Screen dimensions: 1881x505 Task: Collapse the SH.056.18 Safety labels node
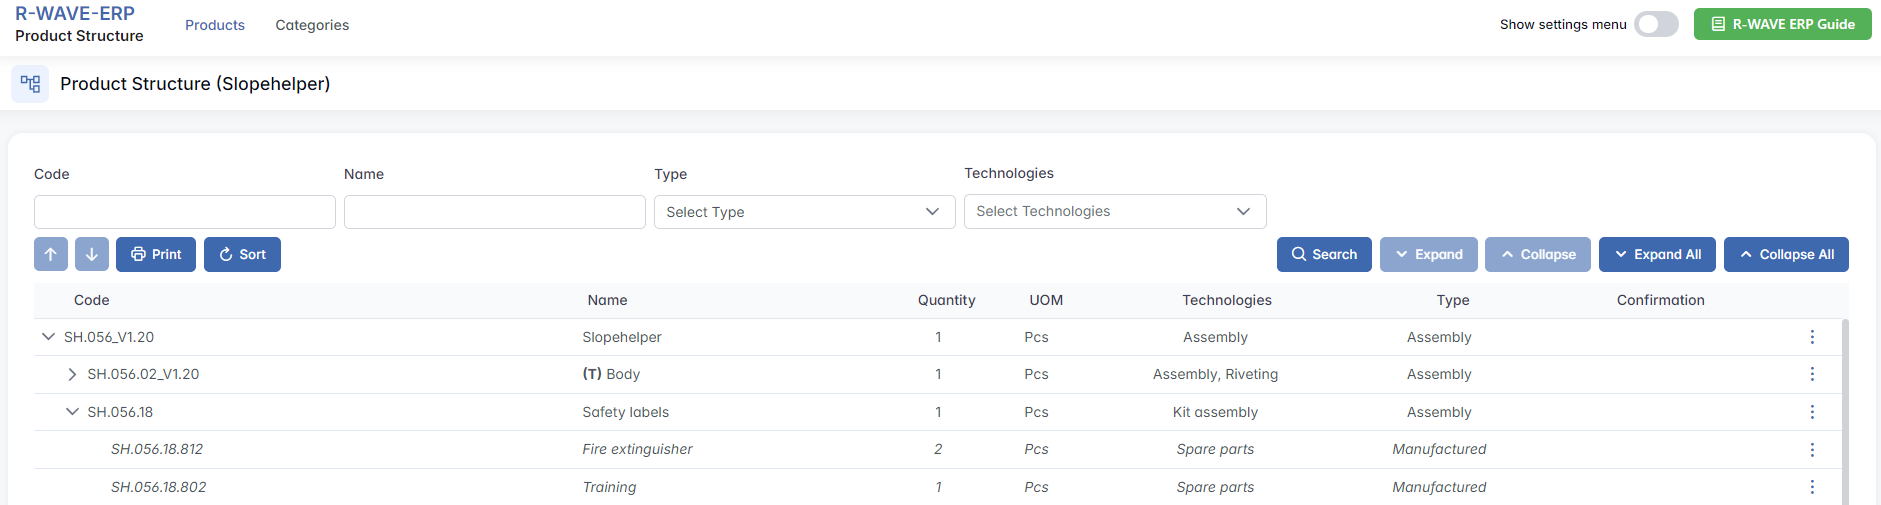coord(72,412)
